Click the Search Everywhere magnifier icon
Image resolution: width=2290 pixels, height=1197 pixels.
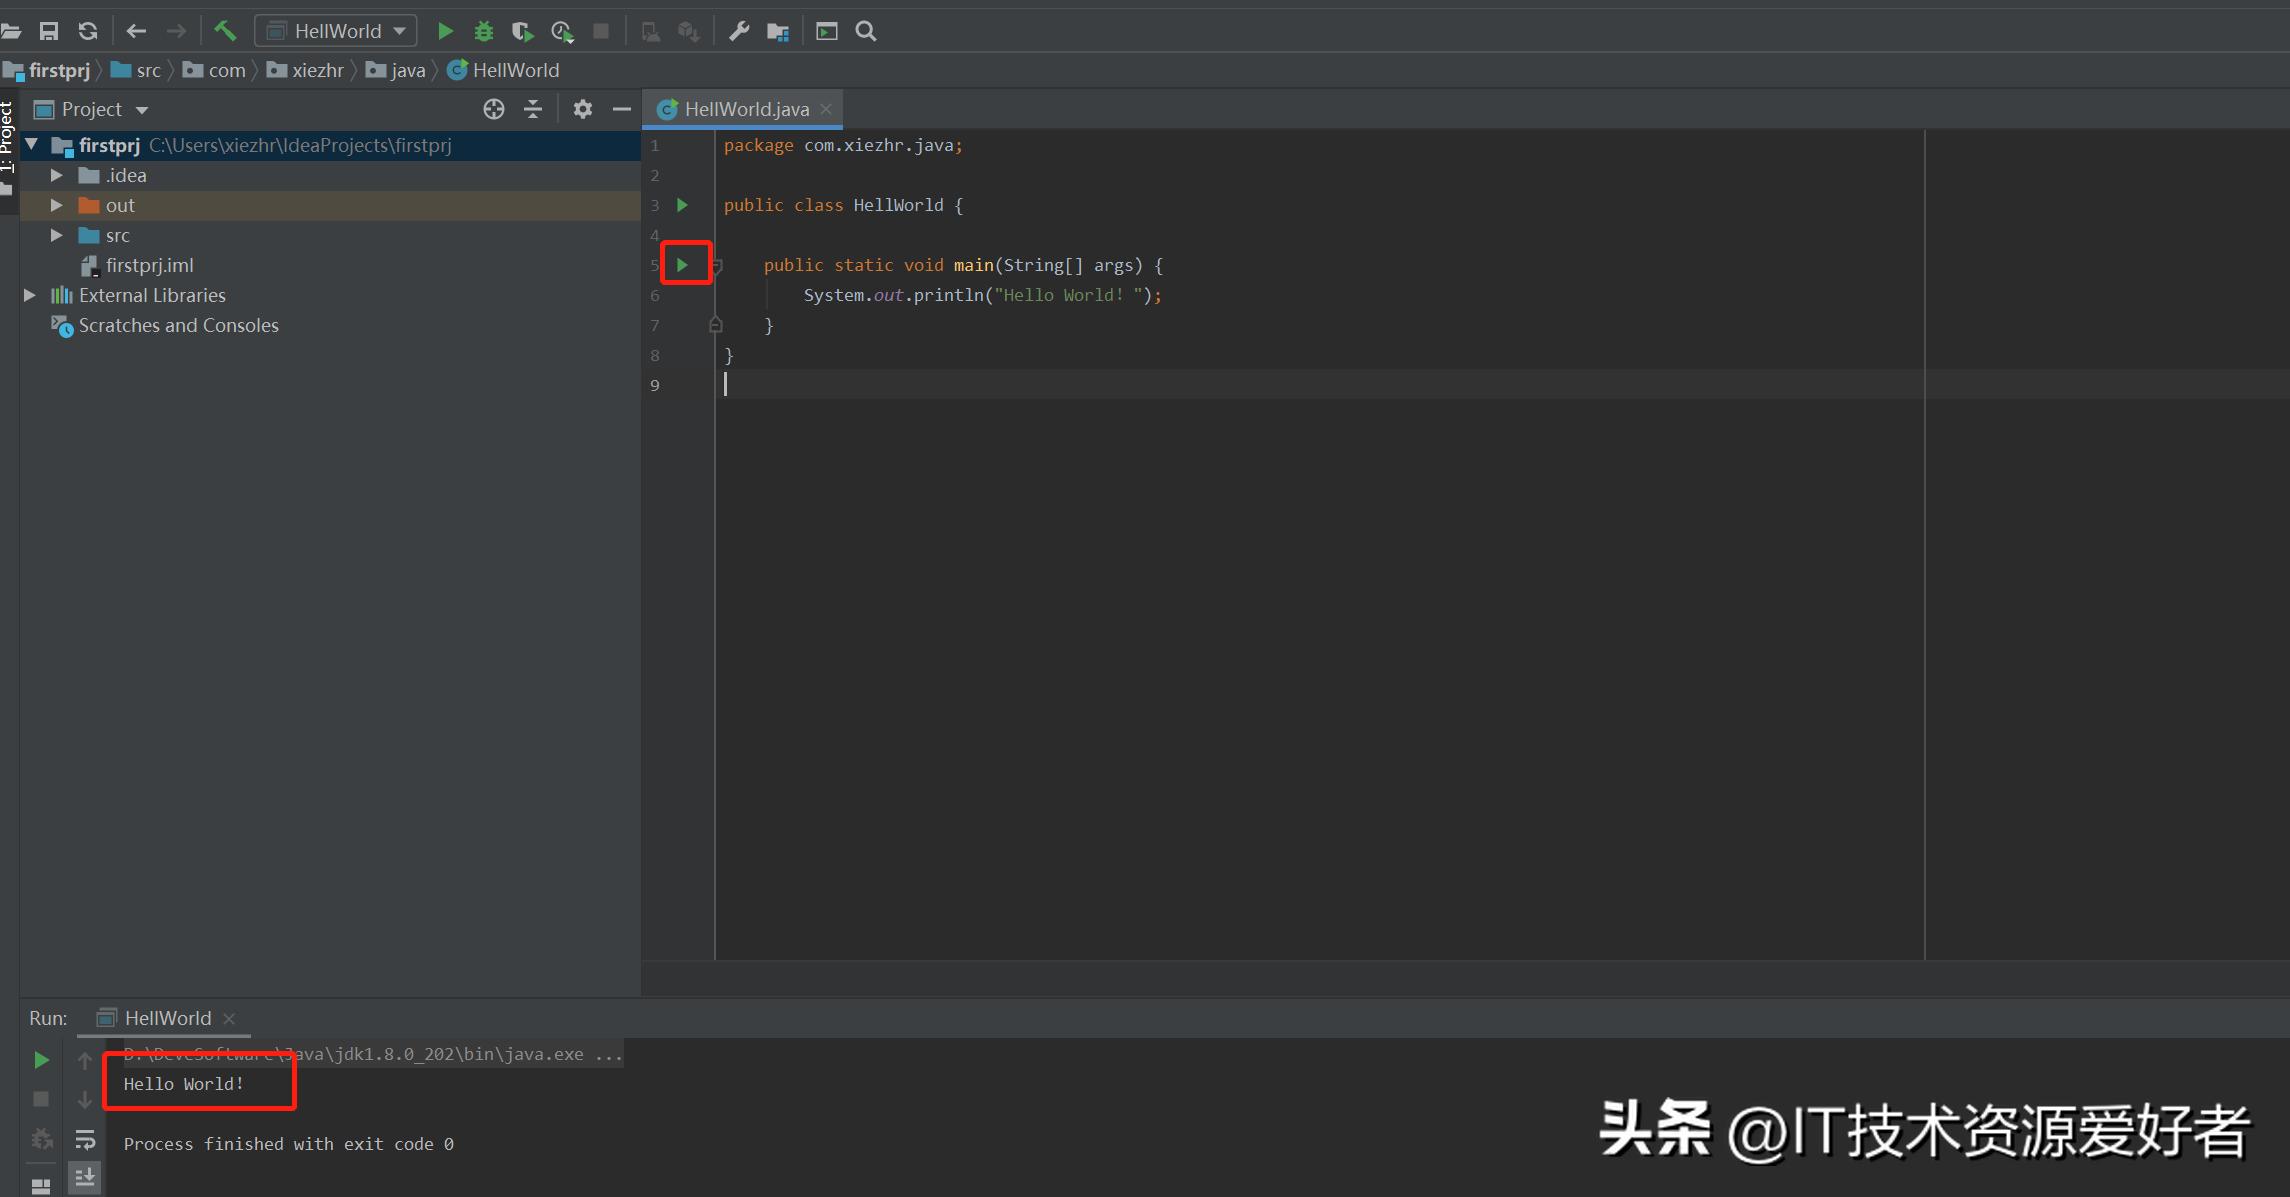[x=866, y=31]
